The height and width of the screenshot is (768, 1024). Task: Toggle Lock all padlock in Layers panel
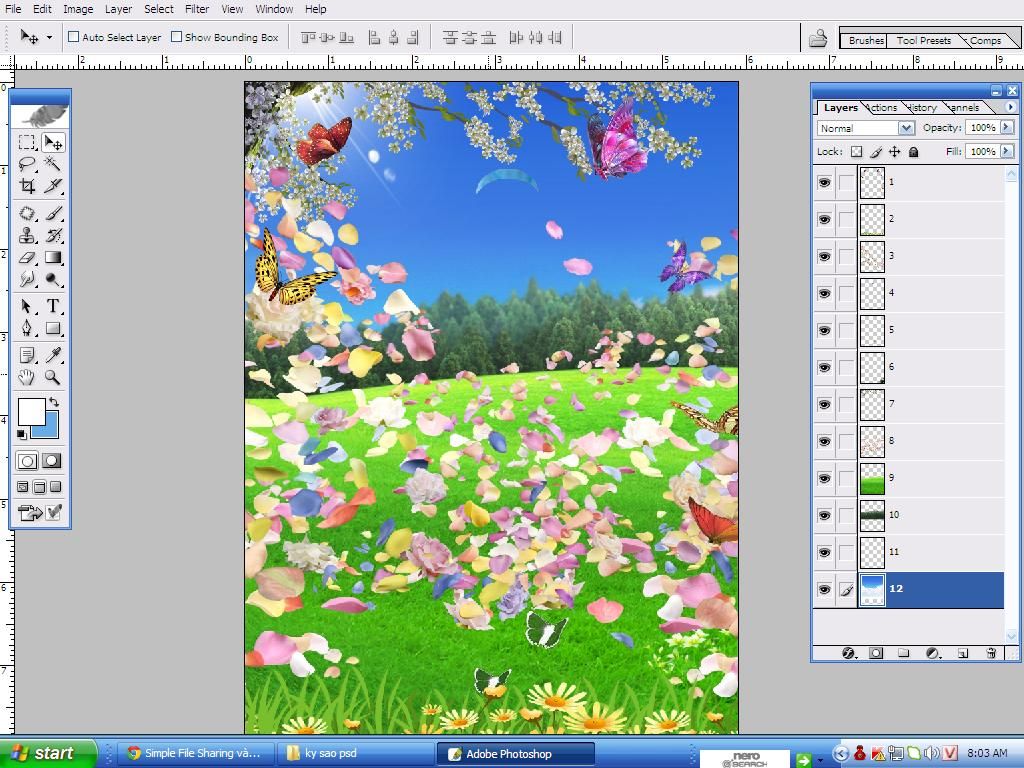coord(914,152)
